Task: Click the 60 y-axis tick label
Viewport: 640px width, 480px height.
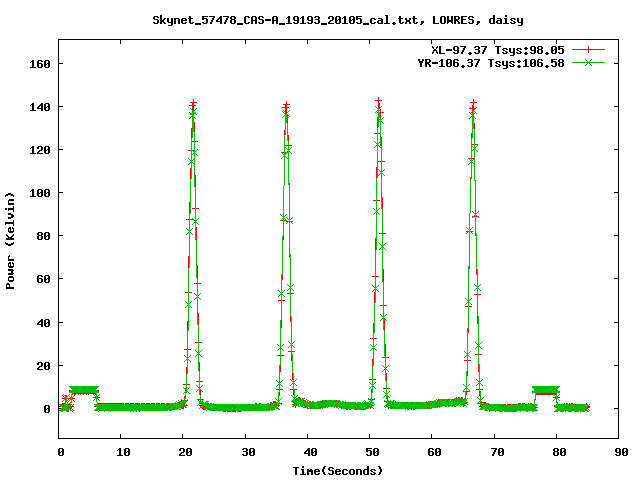Action: (x=43, y=279)
